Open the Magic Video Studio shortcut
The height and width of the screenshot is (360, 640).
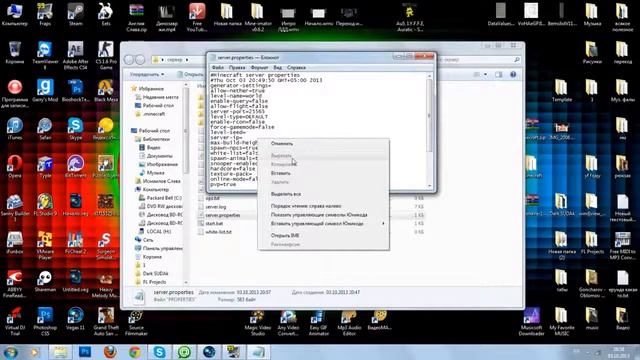(258, 322)
